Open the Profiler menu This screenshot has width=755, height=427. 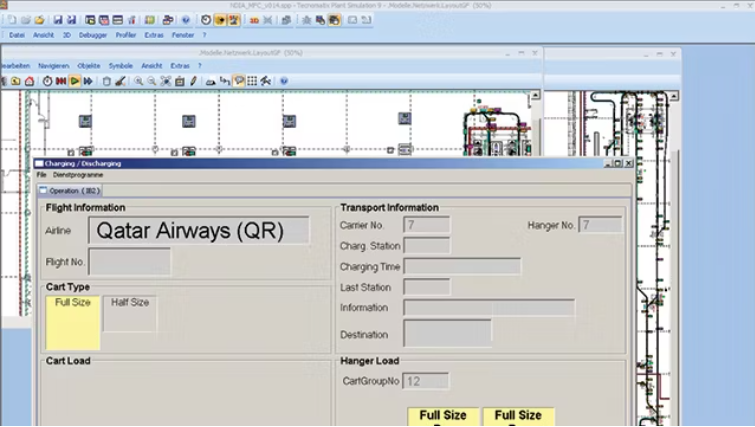(126, 35)
